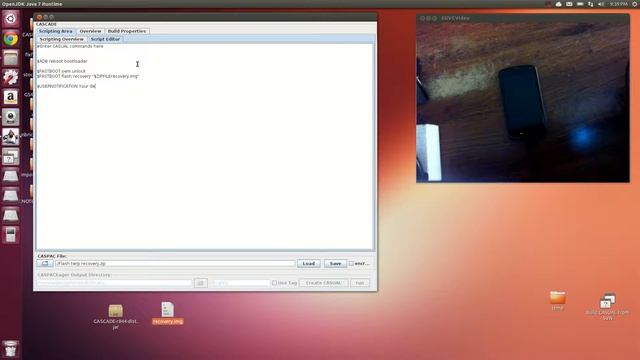
Task: Open the NetBeans cube dock icon
Action: coord(11,137)
